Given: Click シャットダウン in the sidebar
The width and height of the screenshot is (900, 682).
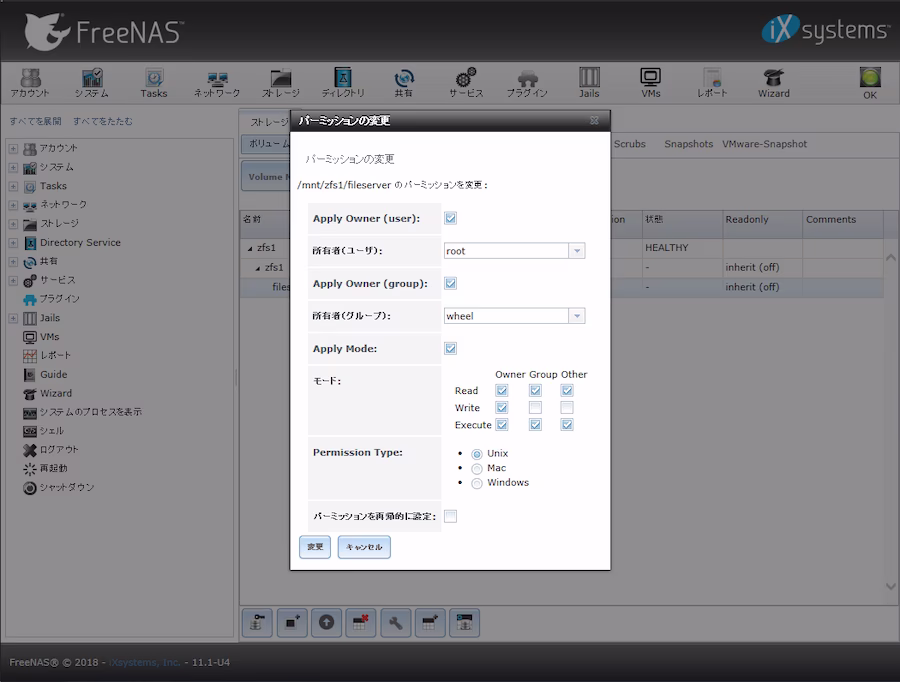Looking at the screenshot, I should pos(67,487).
